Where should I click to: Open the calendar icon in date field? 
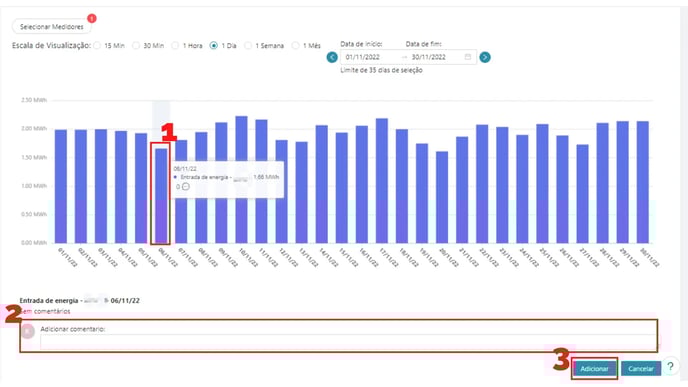[468, 57]
